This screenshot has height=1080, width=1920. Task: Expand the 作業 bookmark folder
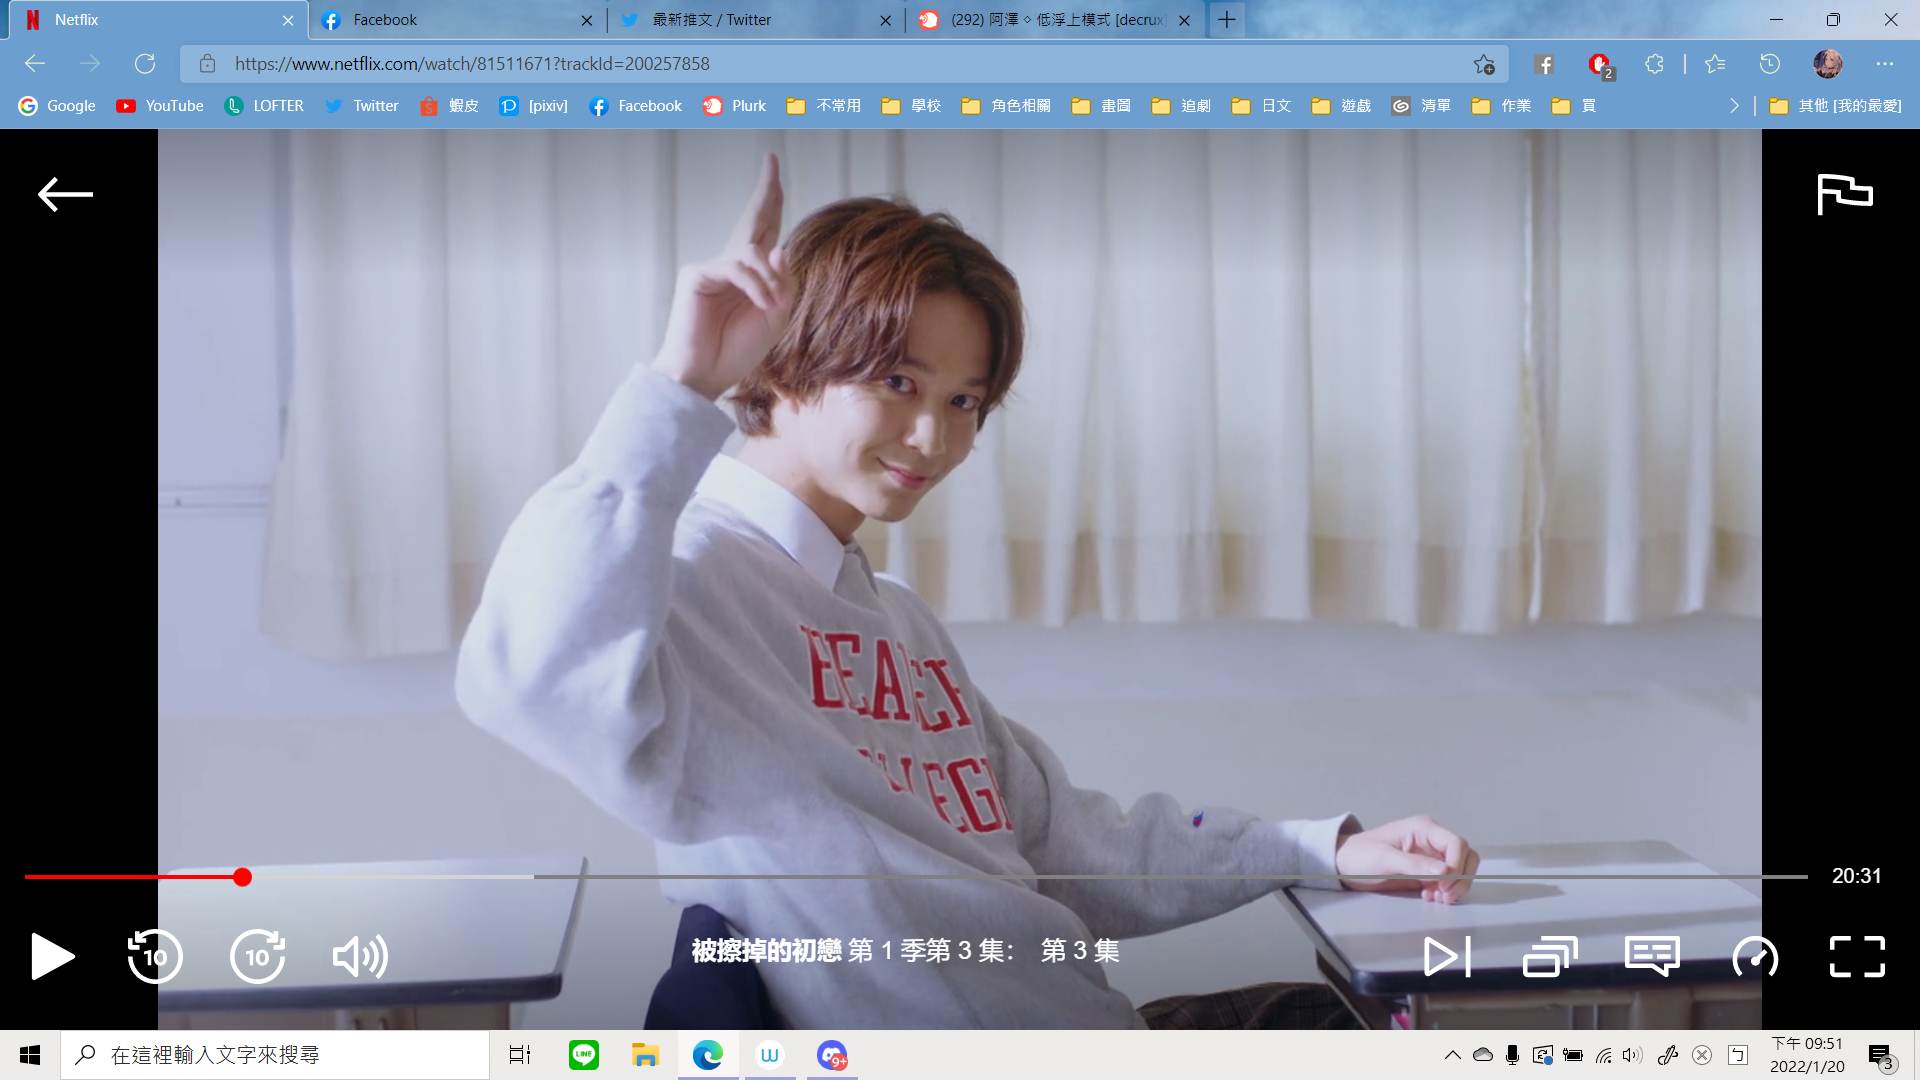[x=1501, y=106]
